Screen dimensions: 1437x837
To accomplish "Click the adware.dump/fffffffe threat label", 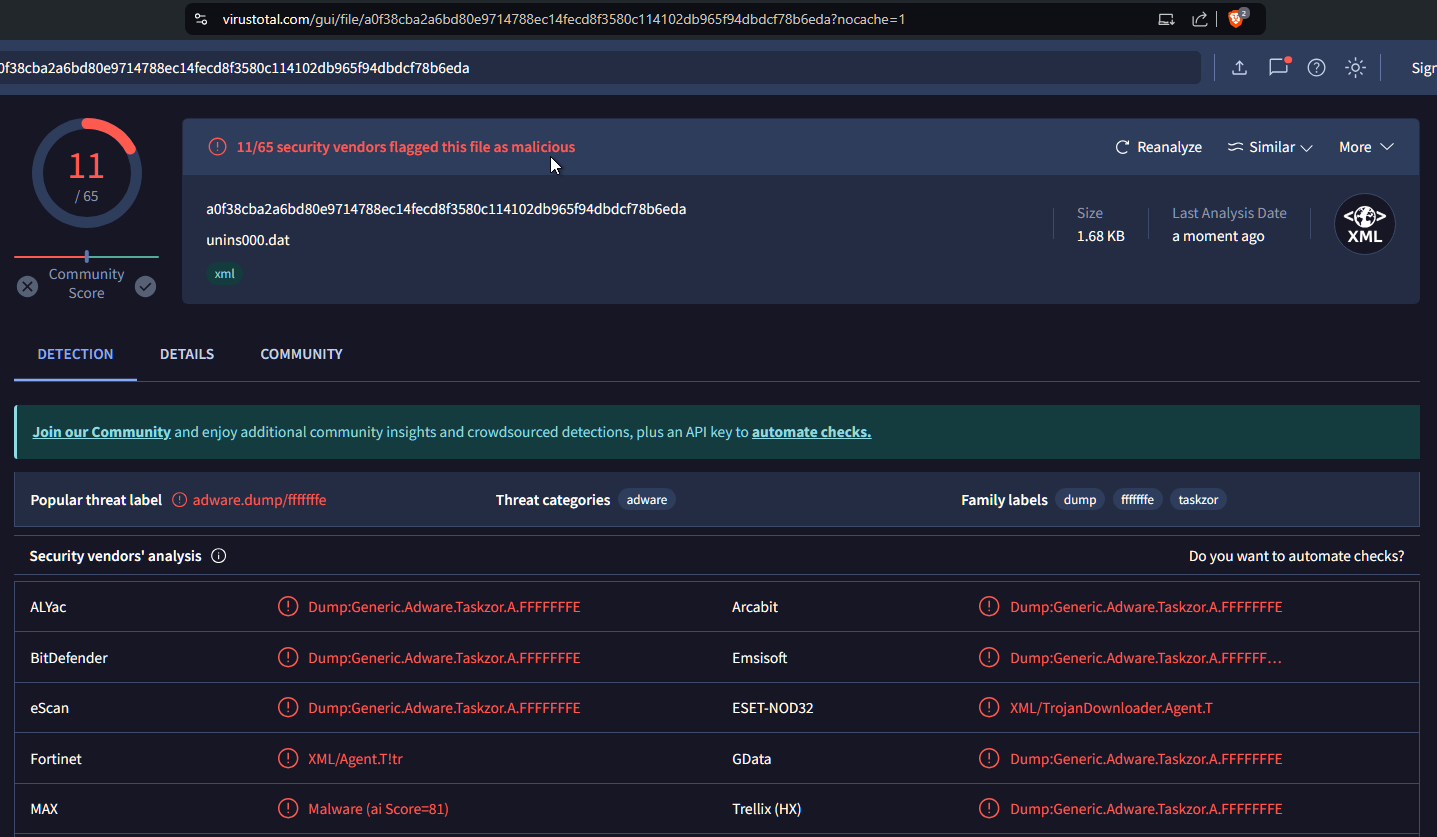I will (x=260, y=500).
